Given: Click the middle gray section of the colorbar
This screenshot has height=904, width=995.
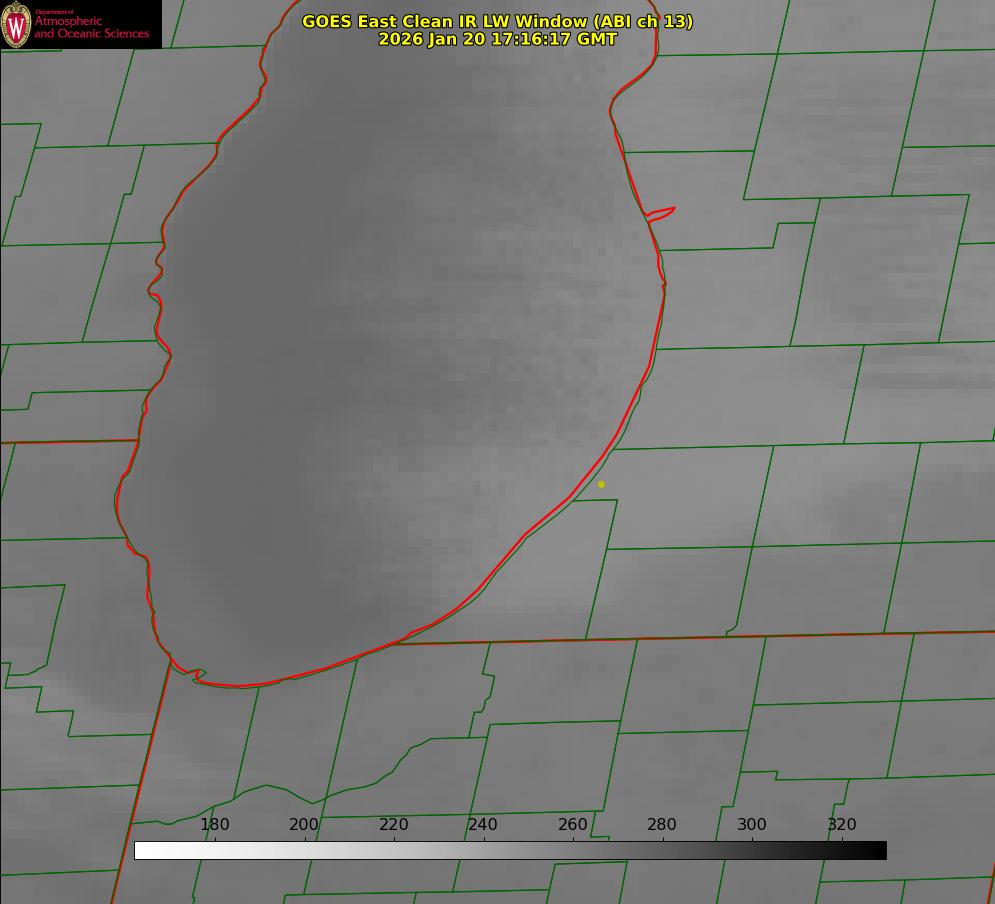Looking at the screenshot, I should tap(510, 850).
